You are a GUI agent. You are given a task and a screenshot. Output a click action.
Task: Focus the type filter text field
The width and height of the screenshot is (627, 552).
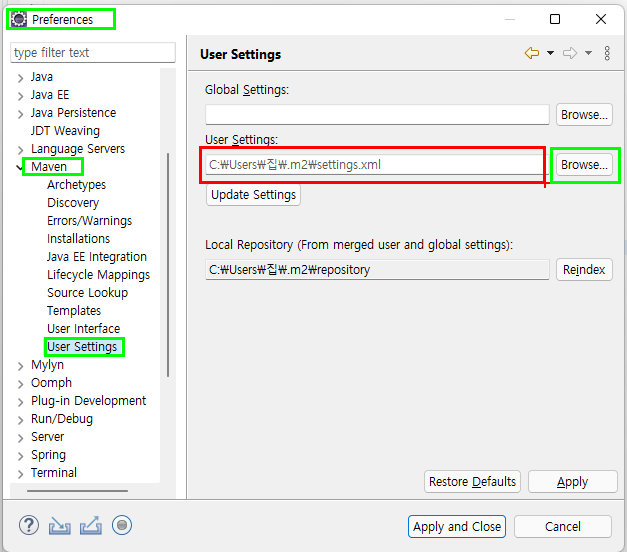(x=93, y=52)
